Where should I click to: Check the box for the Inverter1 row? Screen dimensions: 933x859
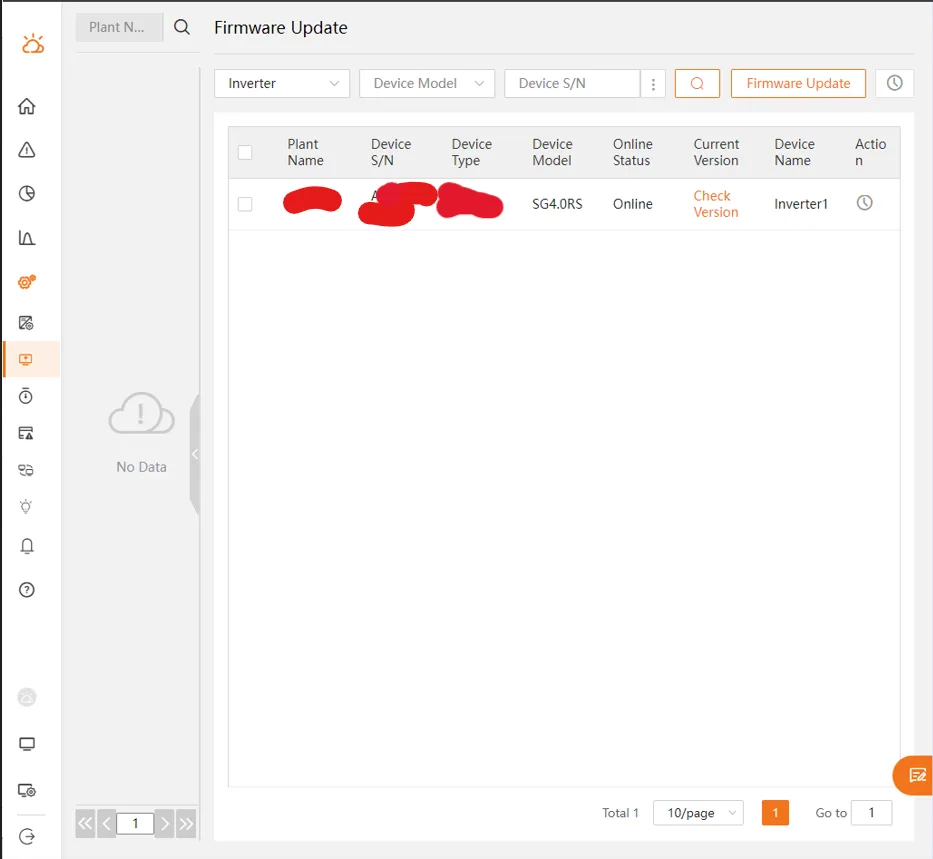tap(245, 204)
